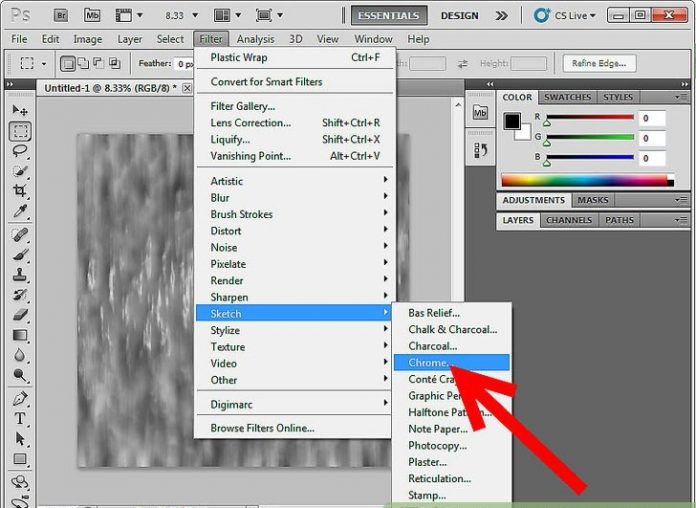The image size is (696, 508).
Task: Click the Design workspace button
Action: click(460, 15)
